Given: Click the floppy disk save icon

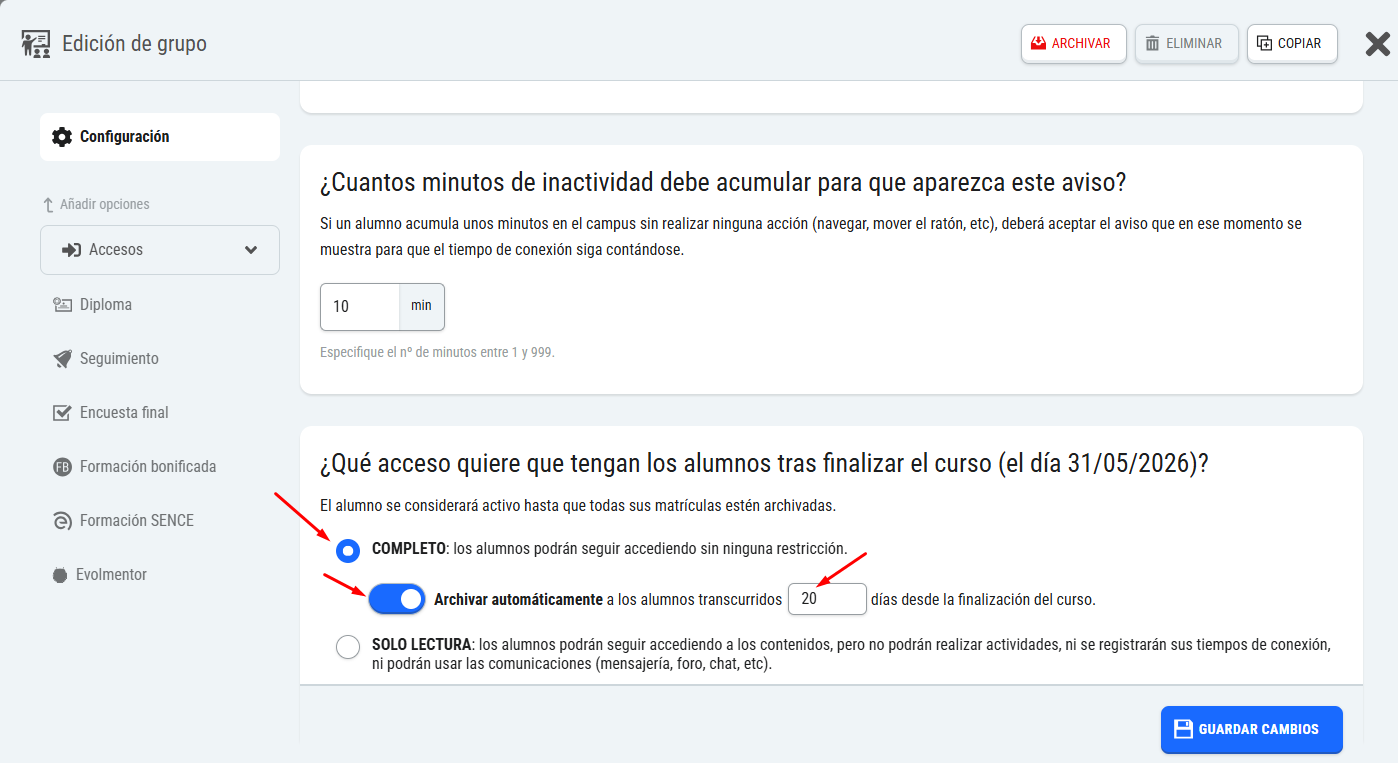Looking at the screenshot, I should click(1183, 729).
